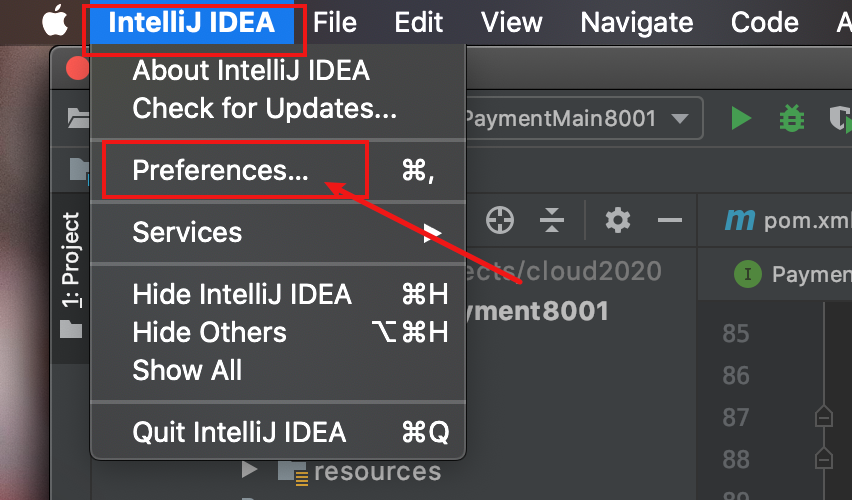The width and height of the screenshot is (852, 500).
Task: Open project view options via the gear icon
Action: point(618,220)
